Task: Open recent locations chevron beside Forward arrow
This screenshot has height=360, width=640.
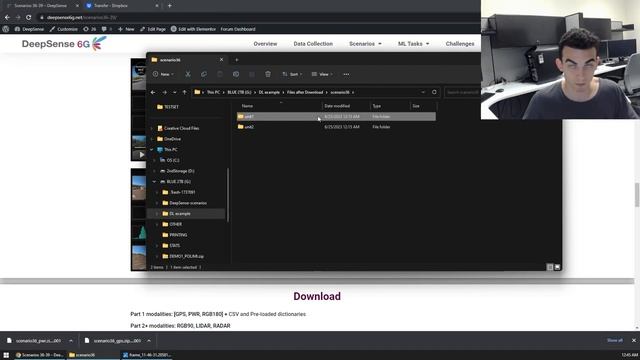Action: point(175,92)
